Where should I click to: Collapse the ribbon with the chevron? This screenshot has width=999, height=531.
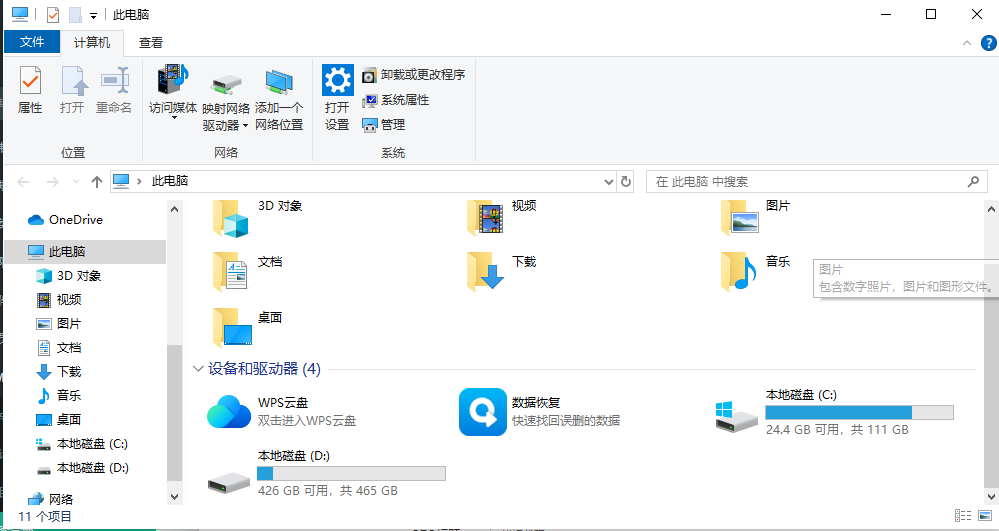point(967,43)
